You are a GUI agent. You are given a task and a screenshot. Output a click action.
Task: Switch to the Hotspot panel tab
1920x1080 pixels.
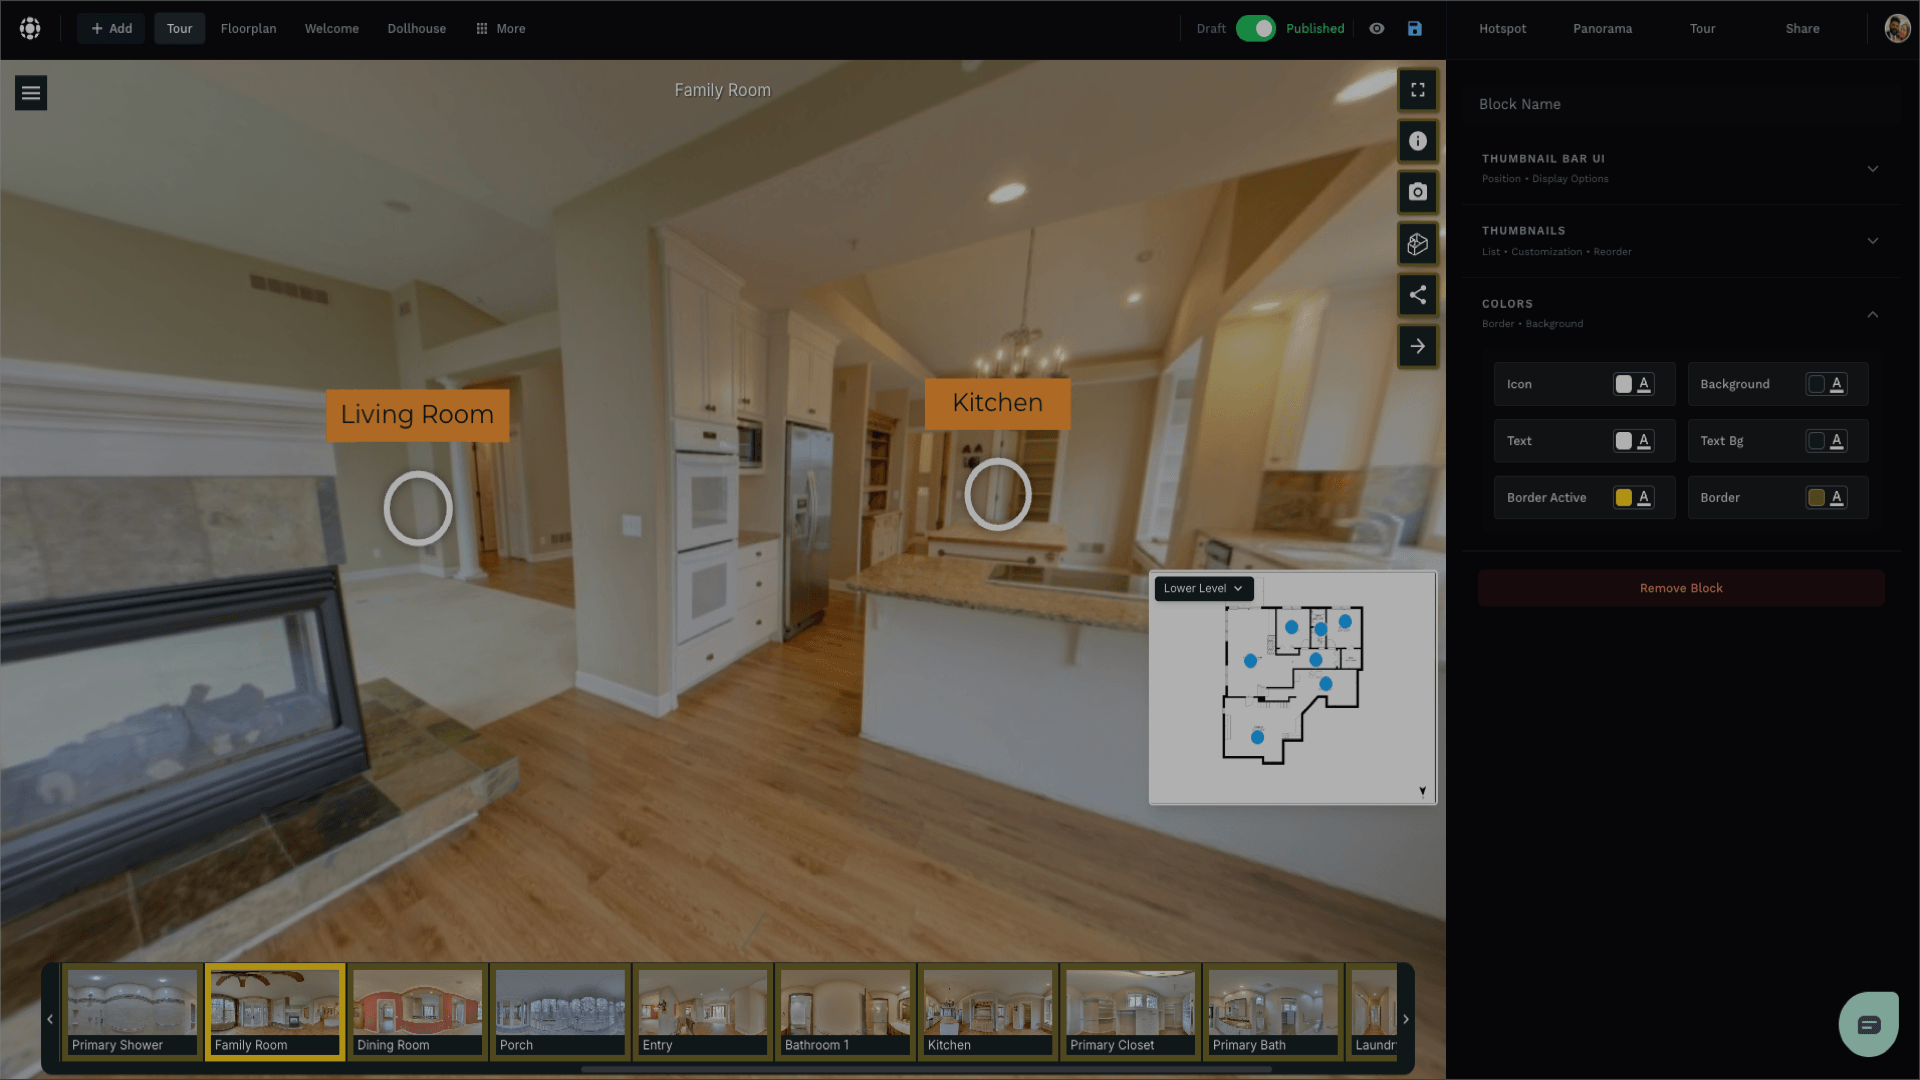coord(1503,29)
